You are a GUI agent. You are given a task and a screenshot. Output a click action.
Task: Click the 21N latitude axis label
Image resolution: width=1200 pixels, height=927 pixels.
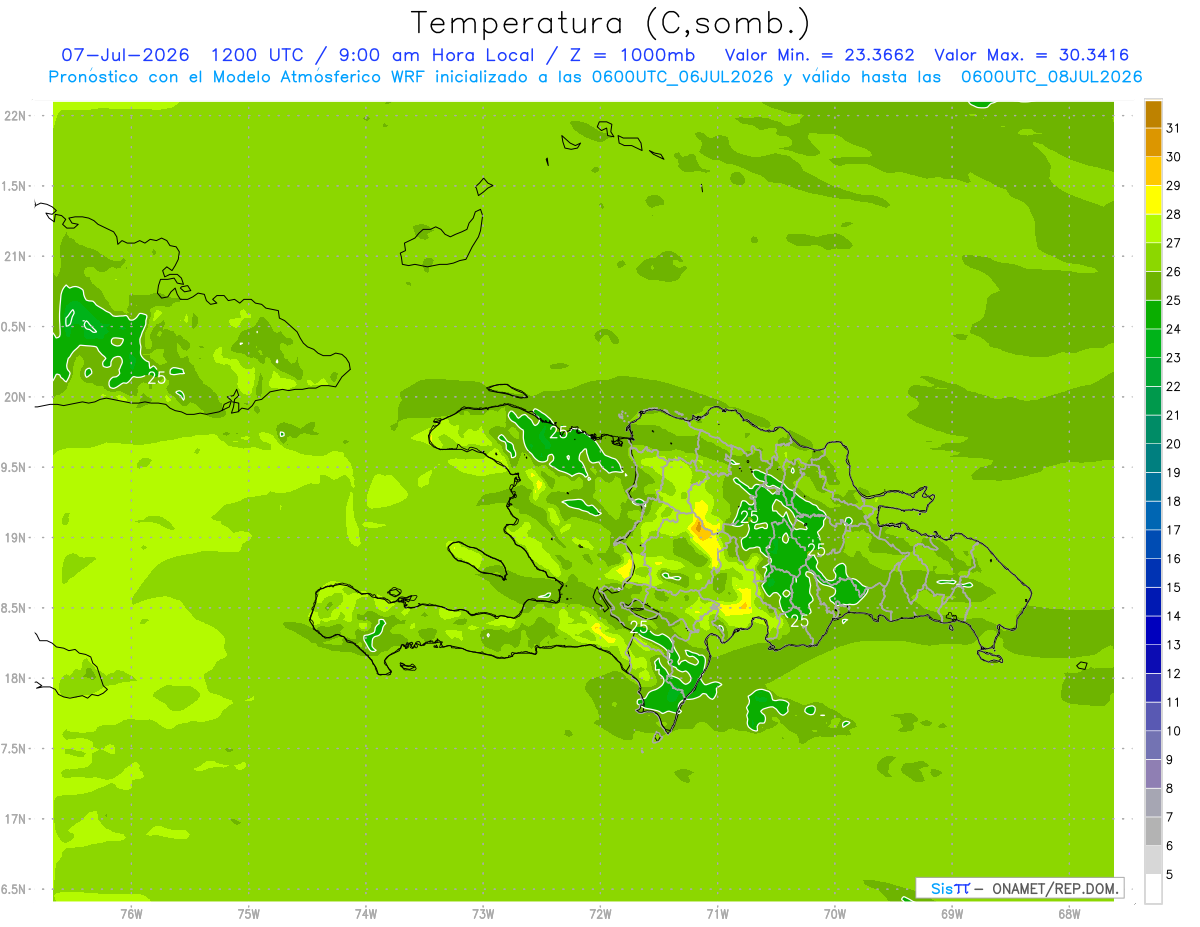pyautogui.click(x=14, y=257)
